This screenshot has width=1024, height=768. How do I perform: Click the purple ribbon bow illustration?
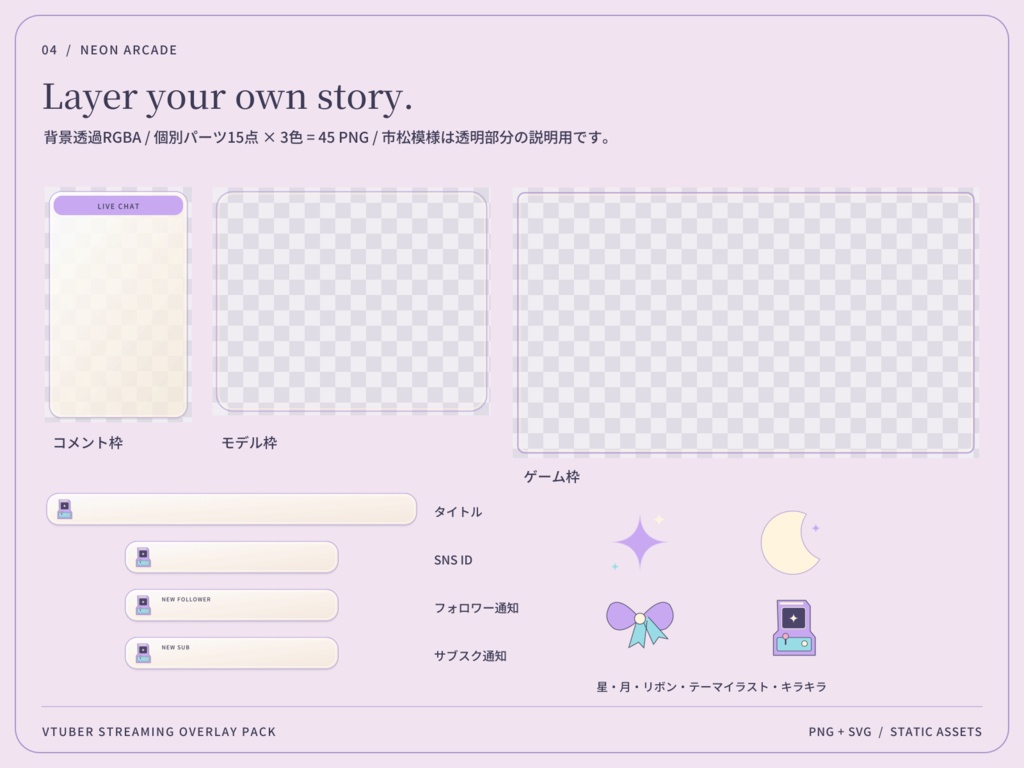click(x=640, y=624)
